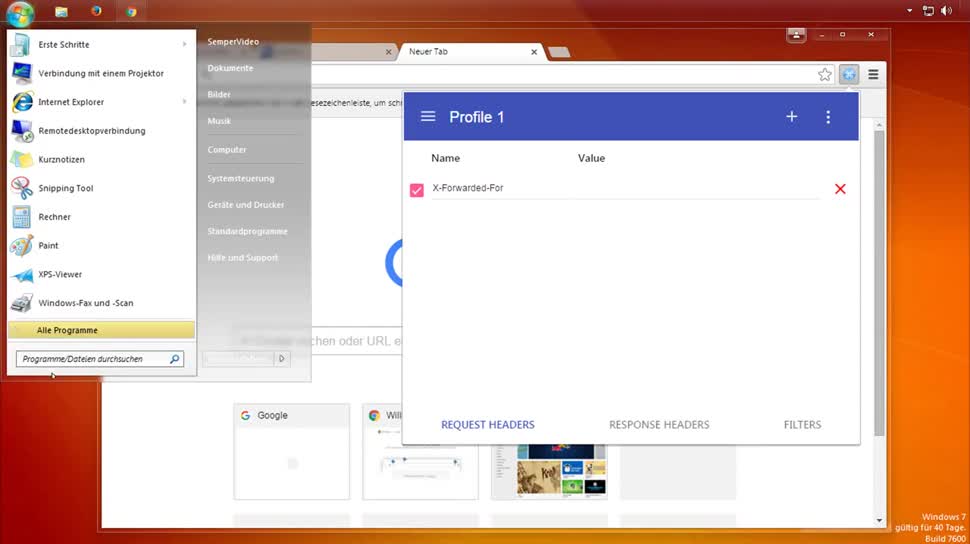Switch to the Response Headers tab

[659, 425]
